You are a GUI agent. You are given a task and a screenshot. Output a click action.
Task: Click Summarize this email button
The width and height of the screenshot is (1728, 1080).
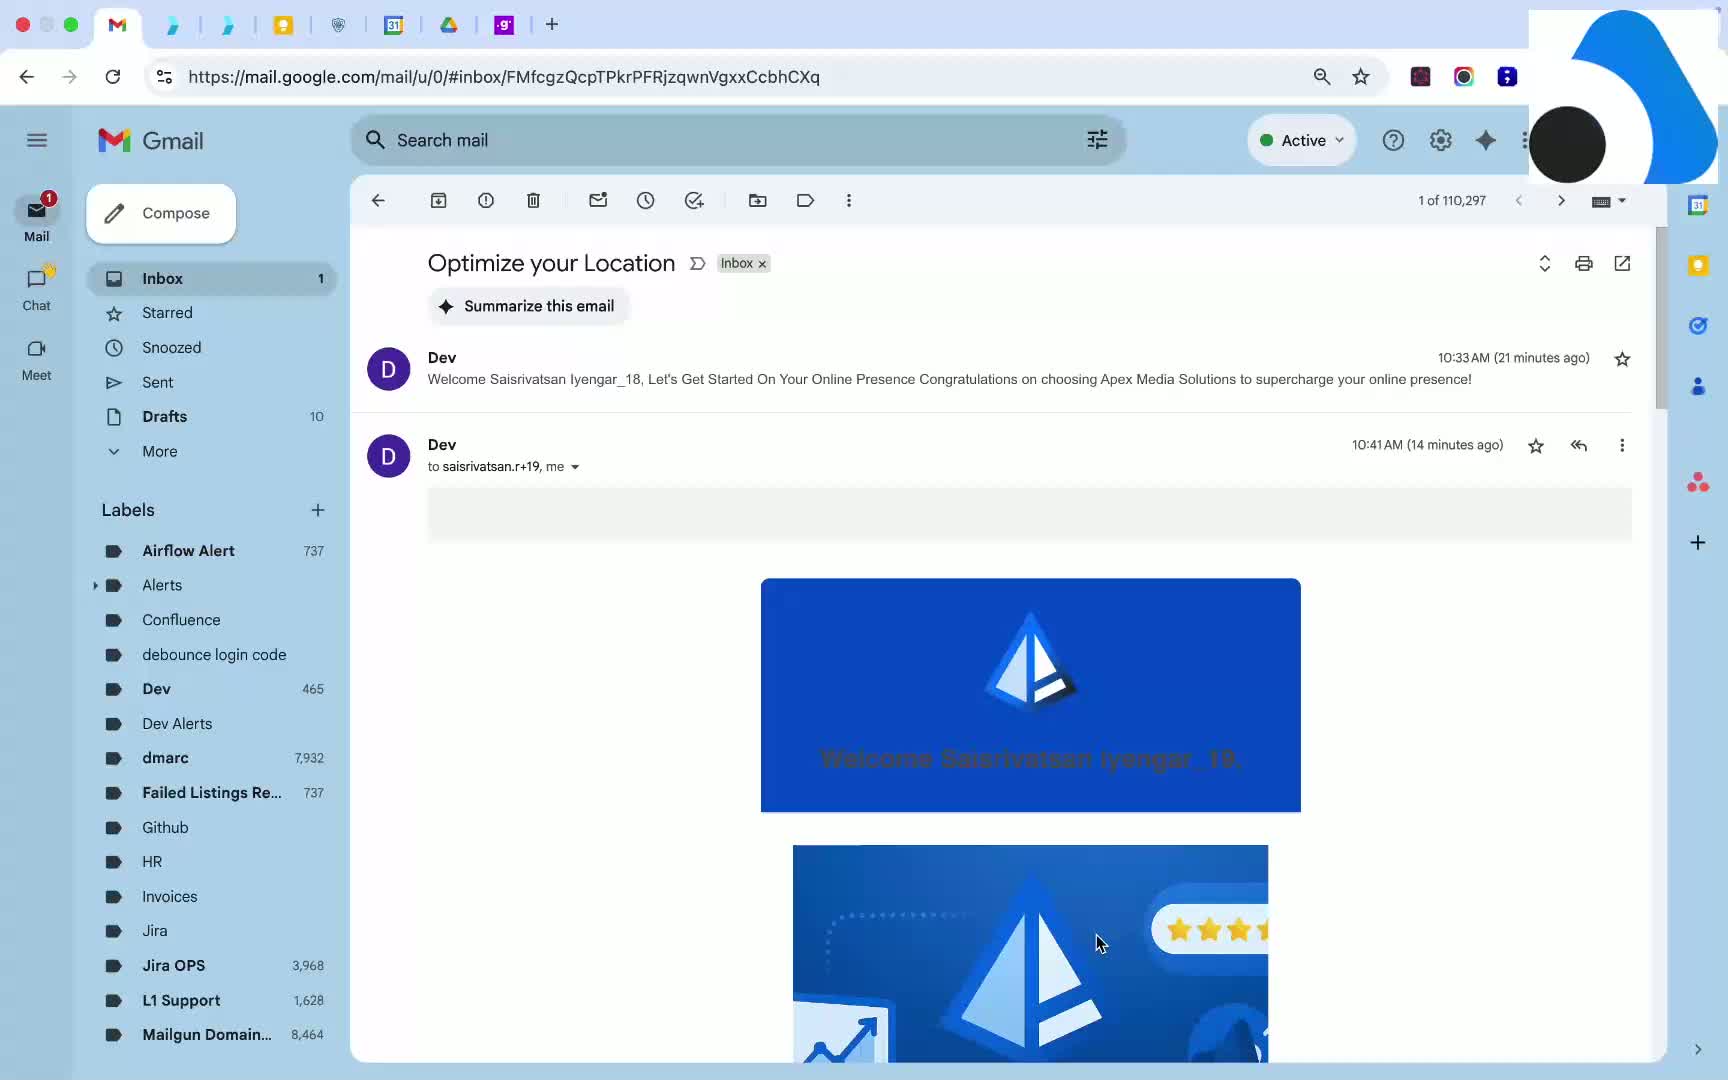(x=528, y=306)
